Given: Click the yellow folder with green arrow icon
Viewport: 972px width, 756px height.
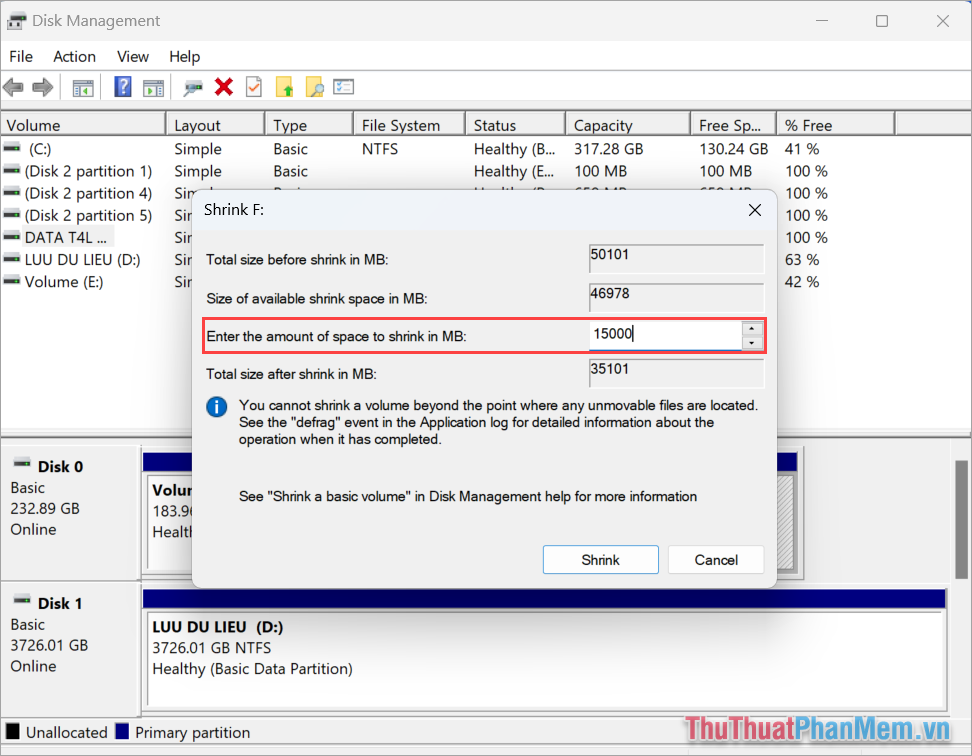Looking at the screenshot, I should [284, 87].
